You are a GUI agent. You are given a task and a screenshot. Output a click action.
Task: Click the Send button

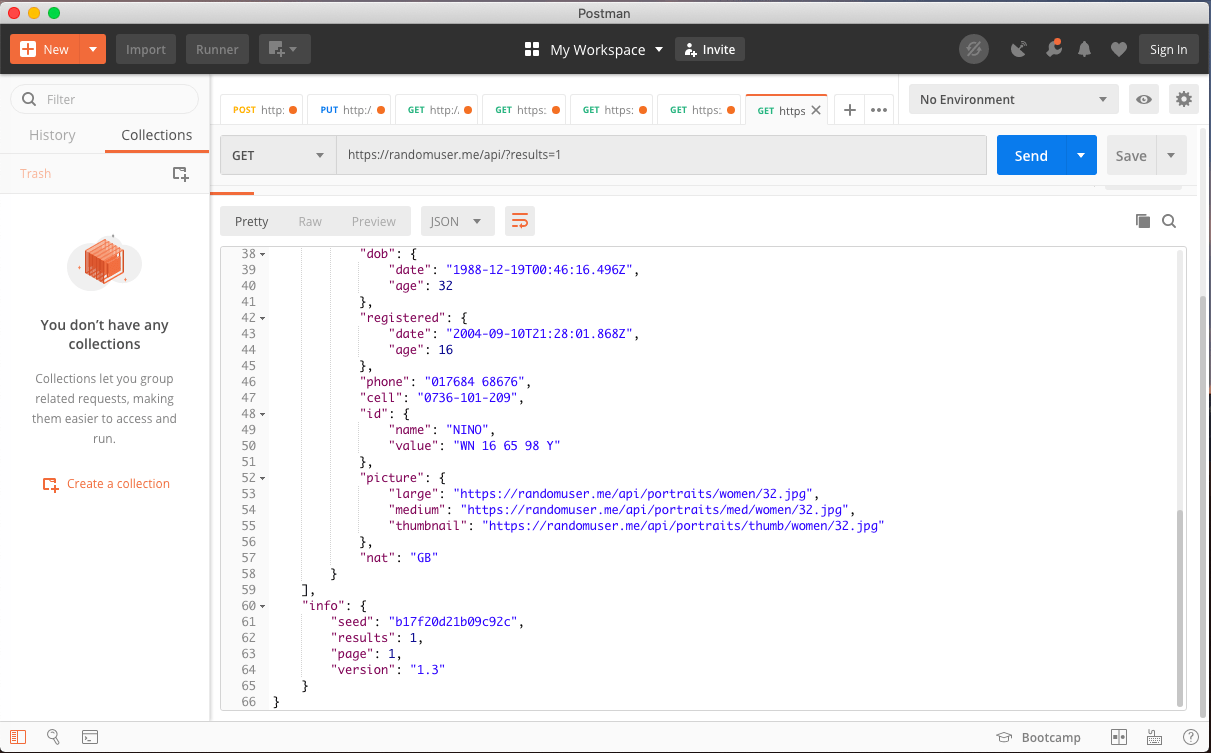point(1030,155)
